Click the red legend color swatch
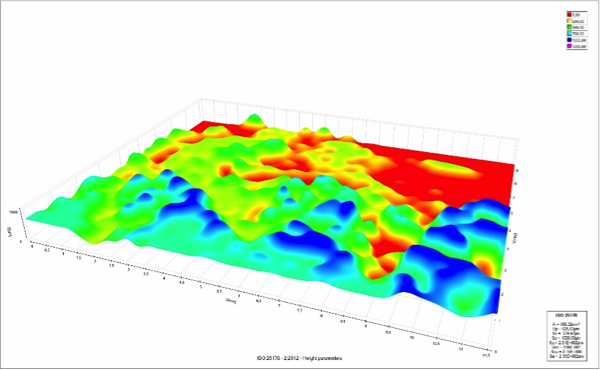 click(569, 15)
